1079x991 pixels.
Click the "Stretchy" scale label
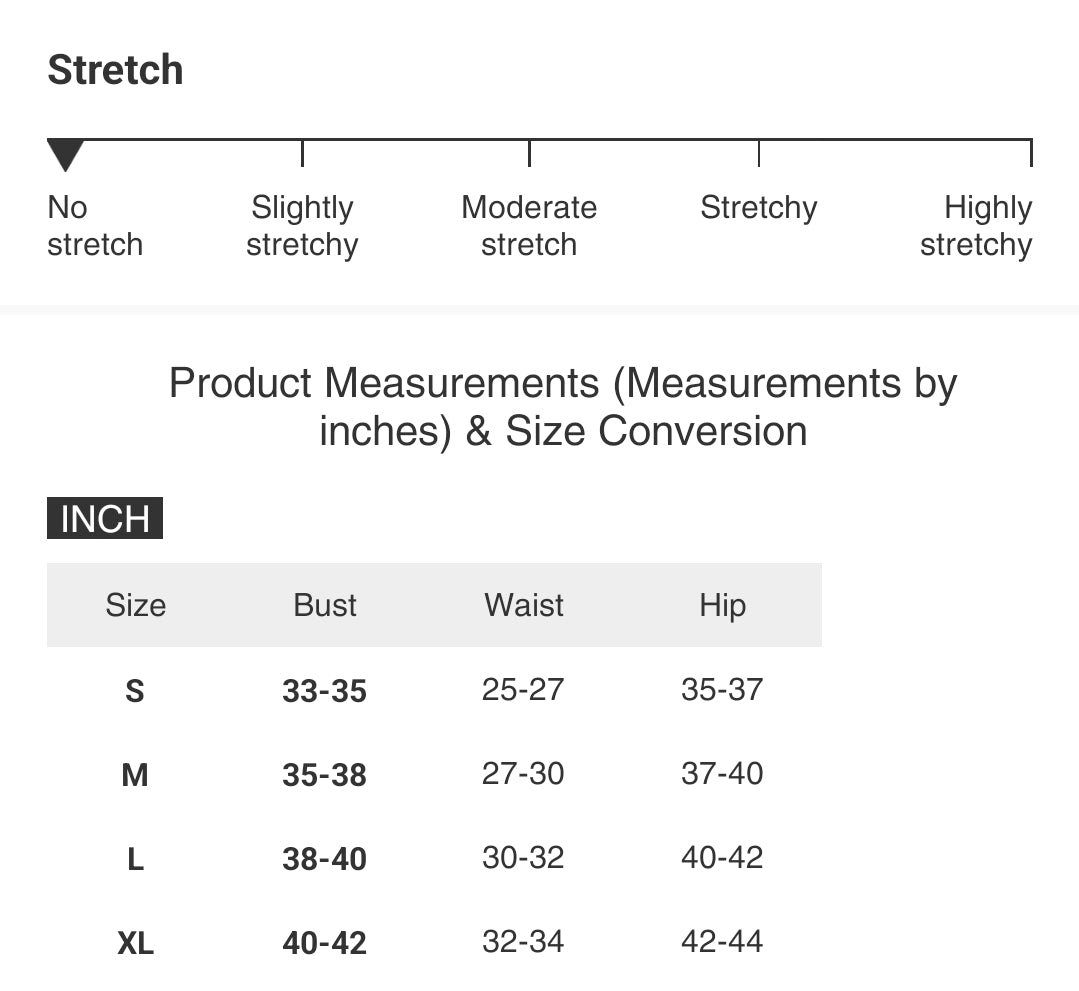758,208
